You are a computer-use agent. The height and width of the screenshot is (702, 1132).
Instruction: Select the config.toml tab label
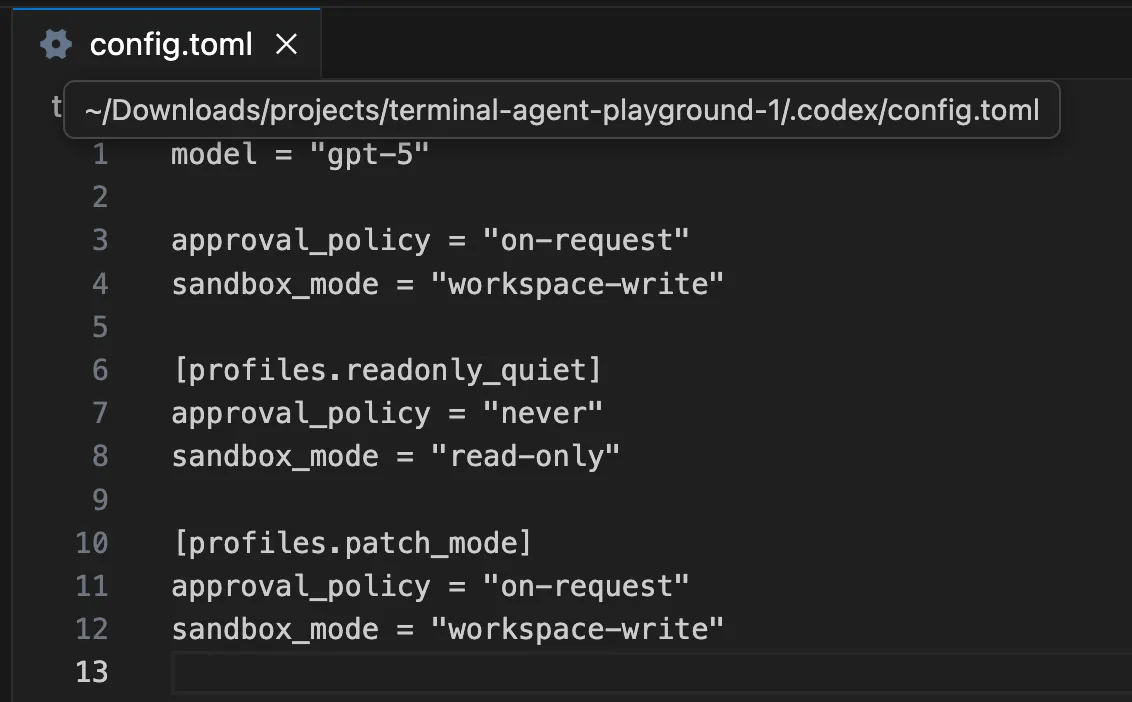tap(171, 45)
